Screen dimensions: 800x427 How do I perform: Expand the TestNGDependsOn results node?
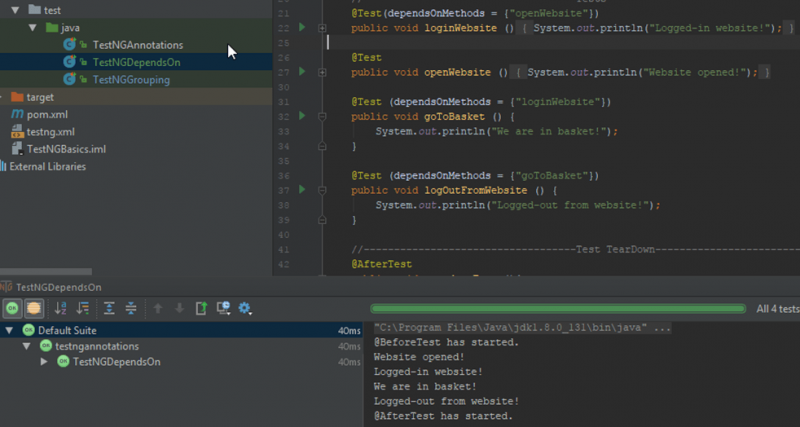click(x=44, y=361)
